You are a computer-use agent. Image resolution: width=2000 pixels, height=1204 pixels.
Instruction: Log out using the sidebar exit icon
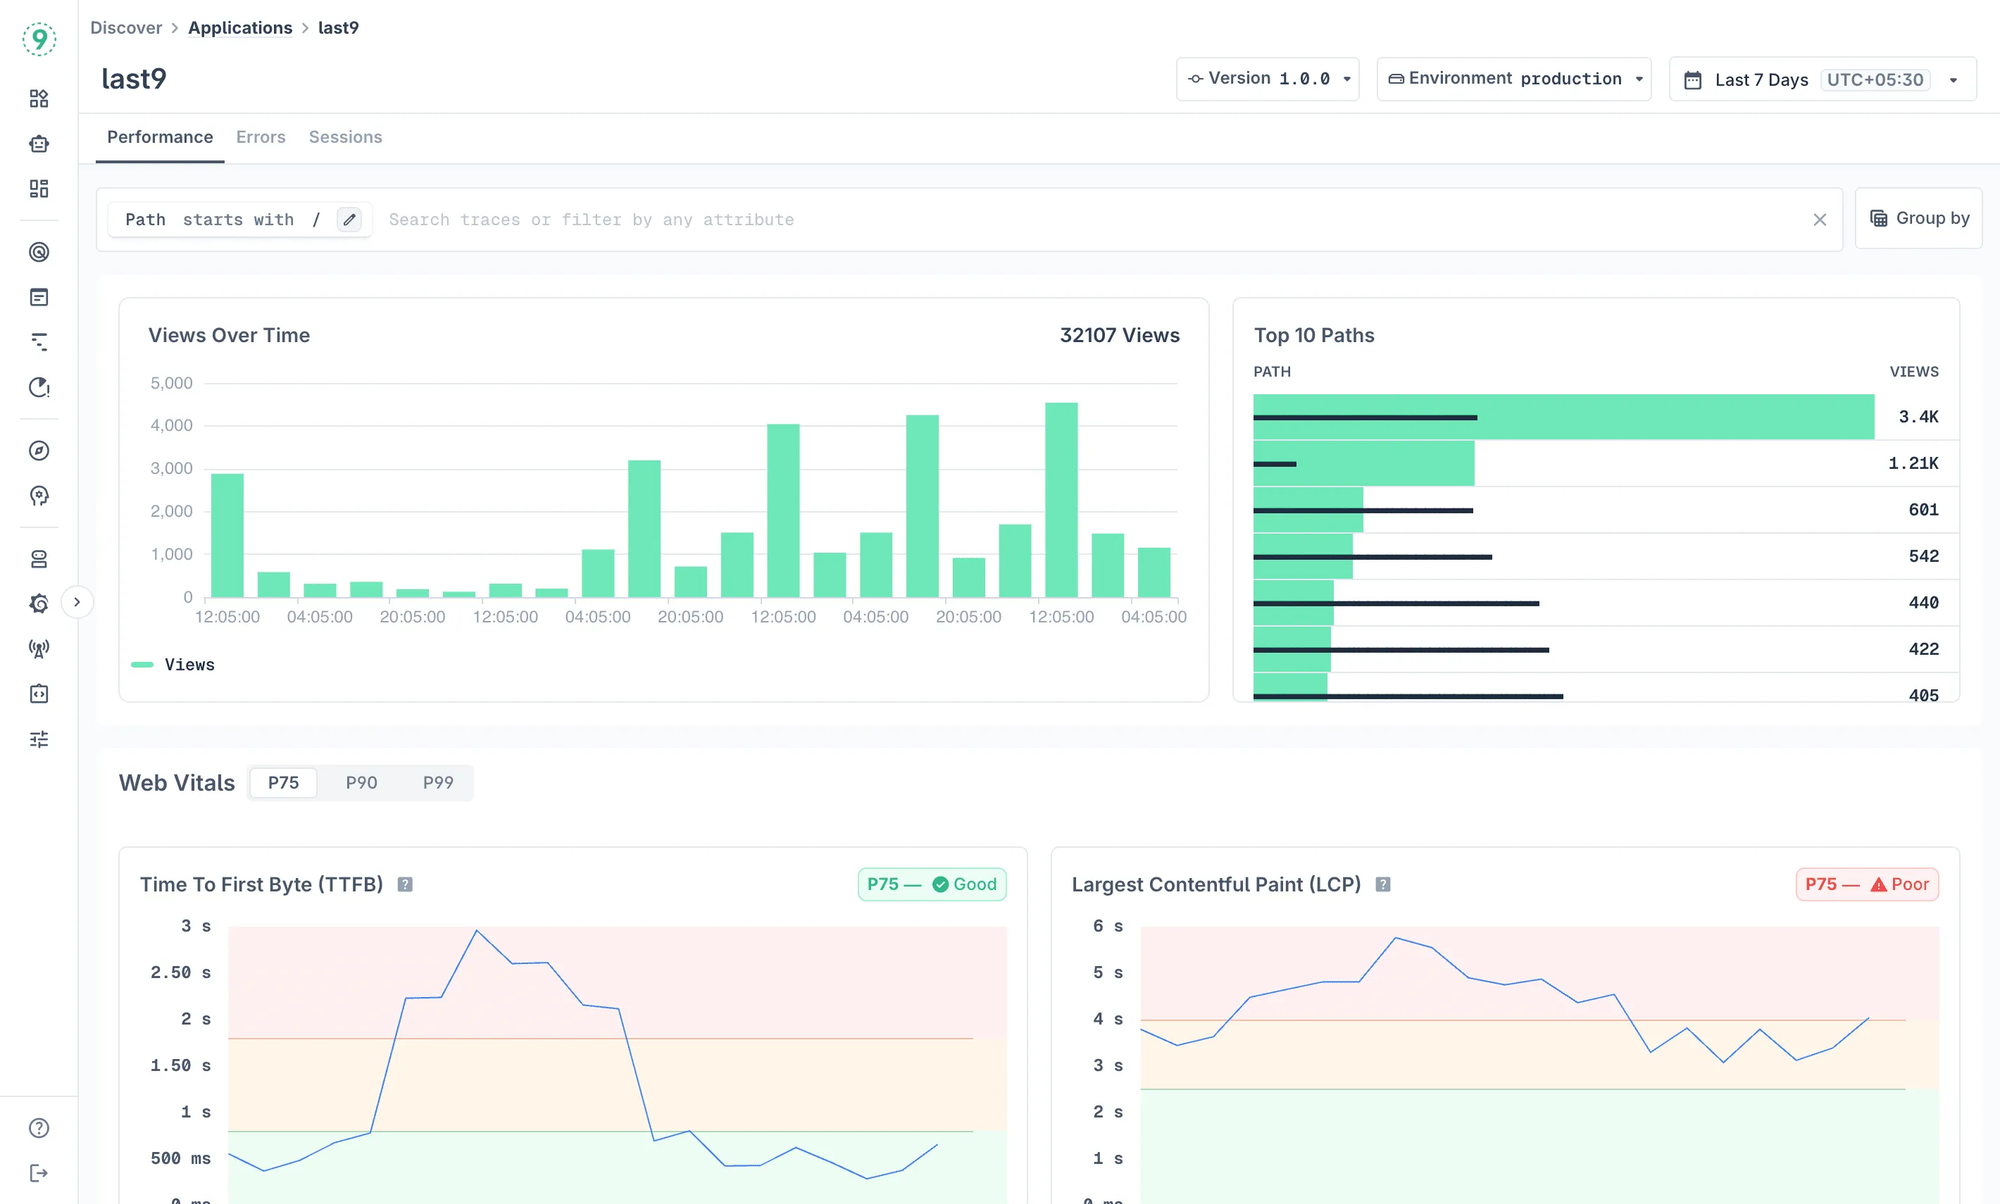pyautogui.click(x=39, y=1172)
